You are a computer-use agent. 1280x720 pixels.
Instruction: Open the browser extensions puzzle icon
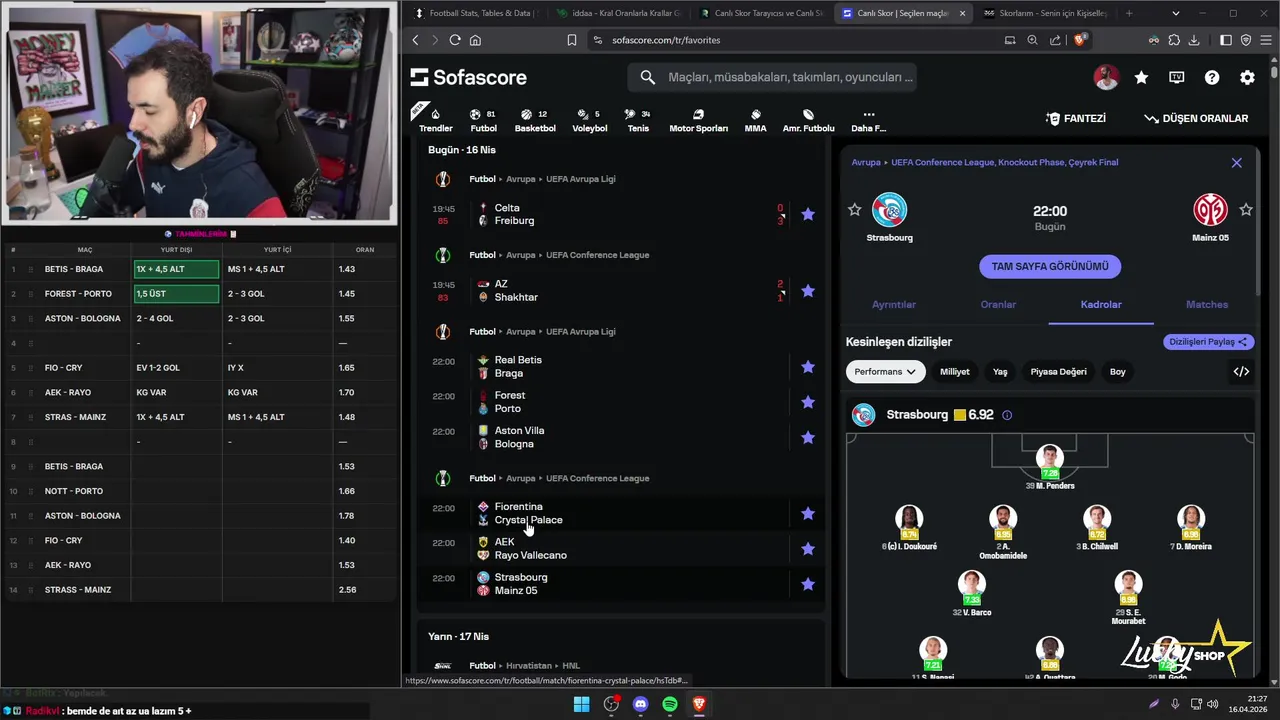1174,40
